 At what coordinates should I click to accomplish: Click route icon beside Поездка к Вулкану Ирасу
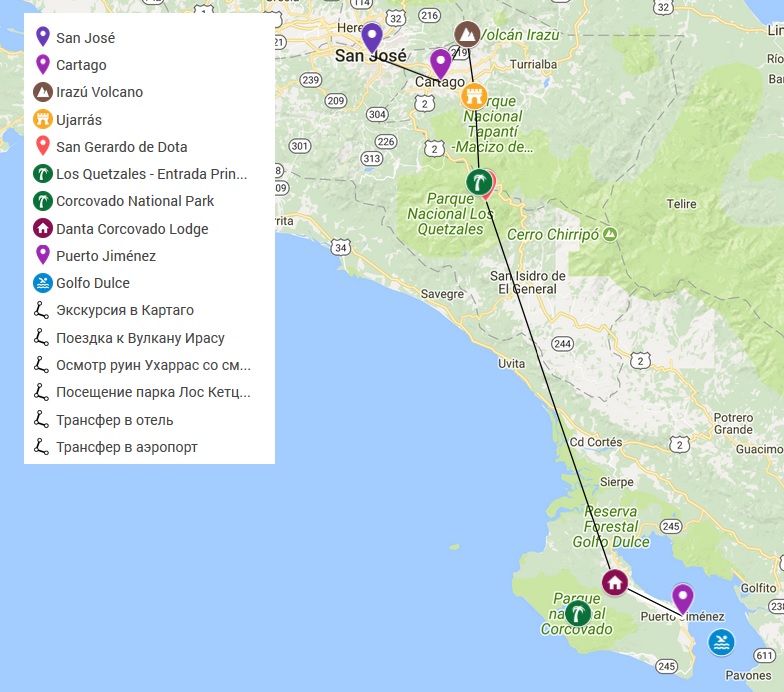(x=42, y=338)
